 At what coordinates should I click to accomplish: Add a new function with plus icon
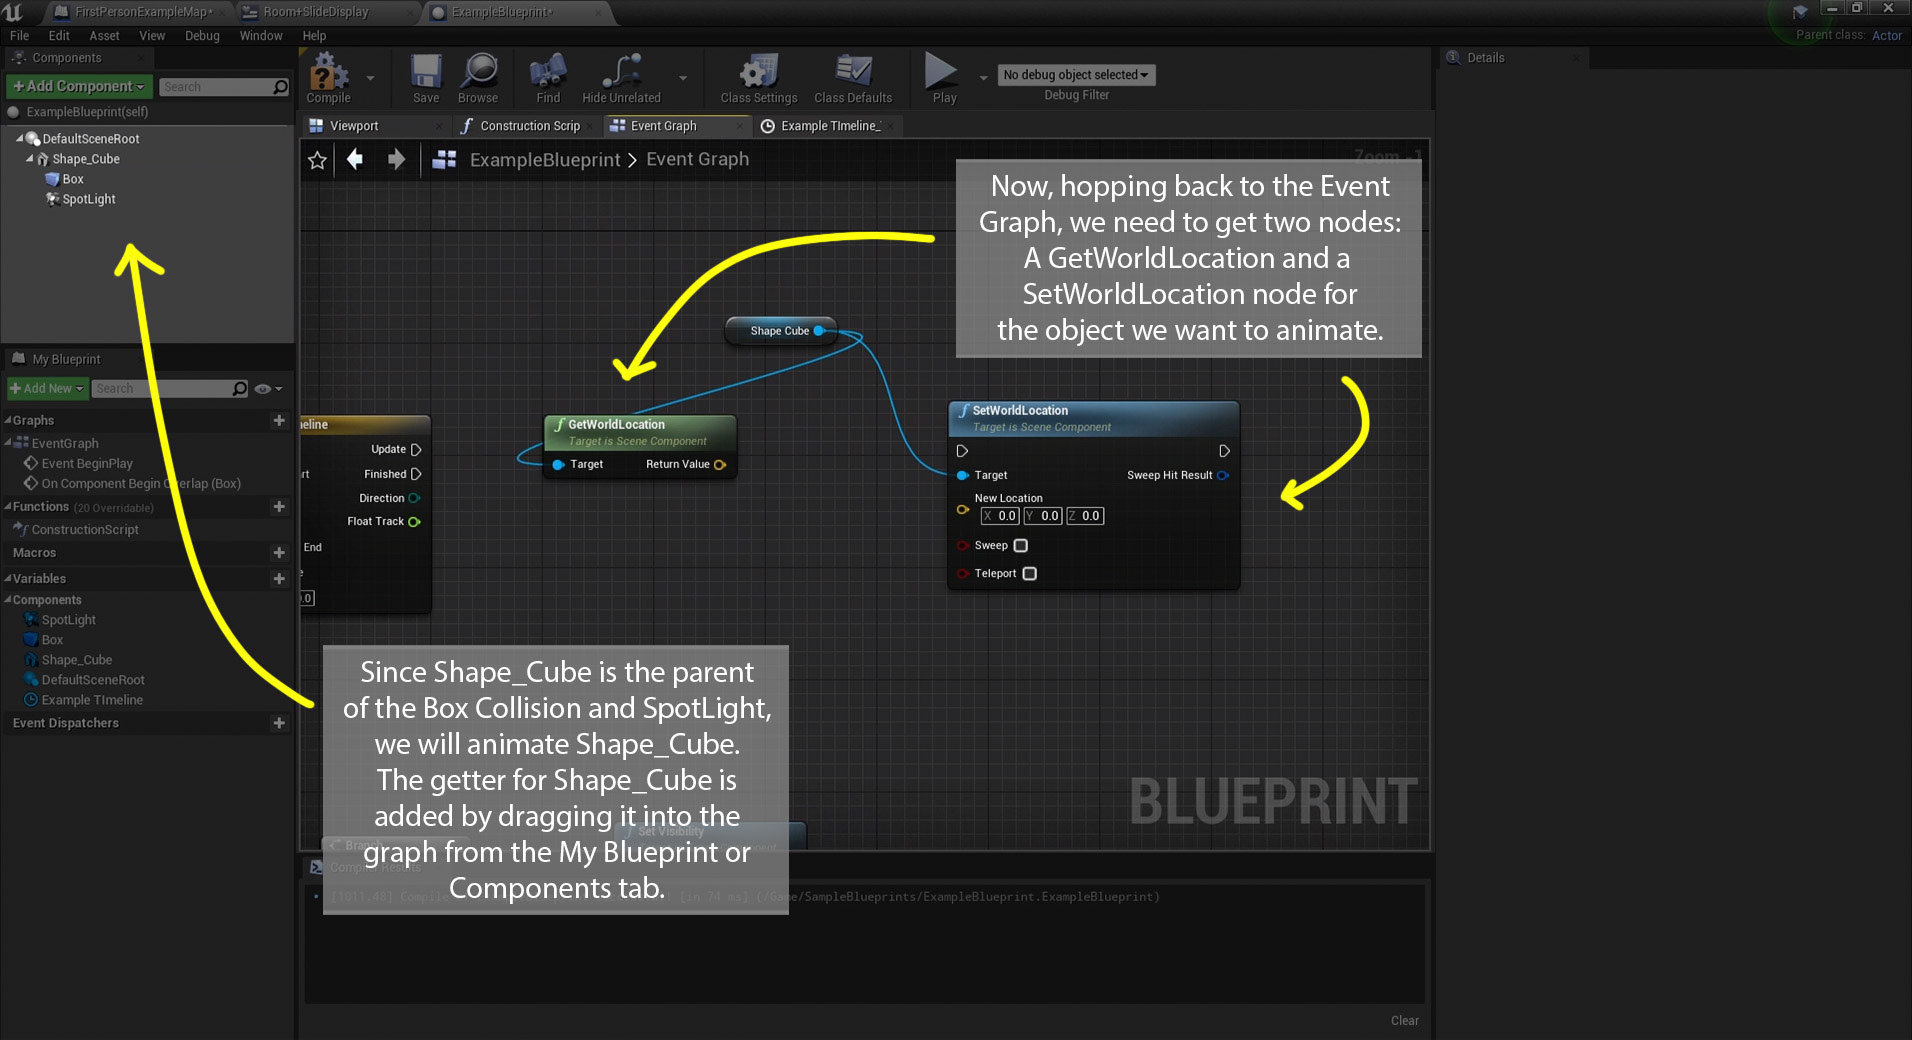279,507
